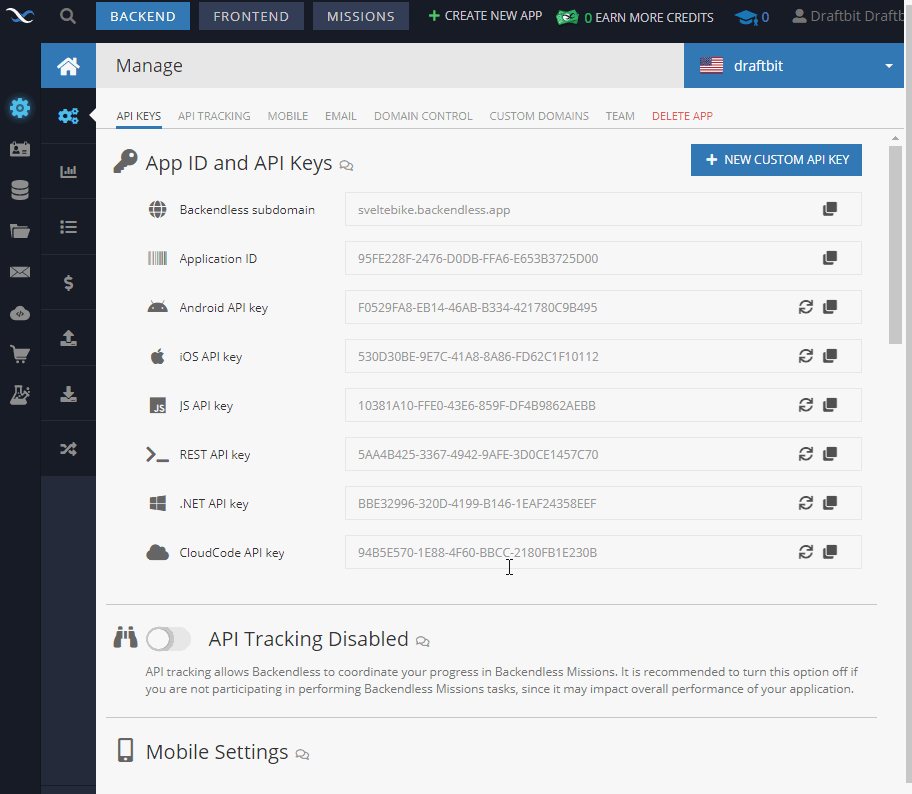This screenshot has height=794, width=912.
Task: Open the graduation cap missions counter
Action: (752, 17)
